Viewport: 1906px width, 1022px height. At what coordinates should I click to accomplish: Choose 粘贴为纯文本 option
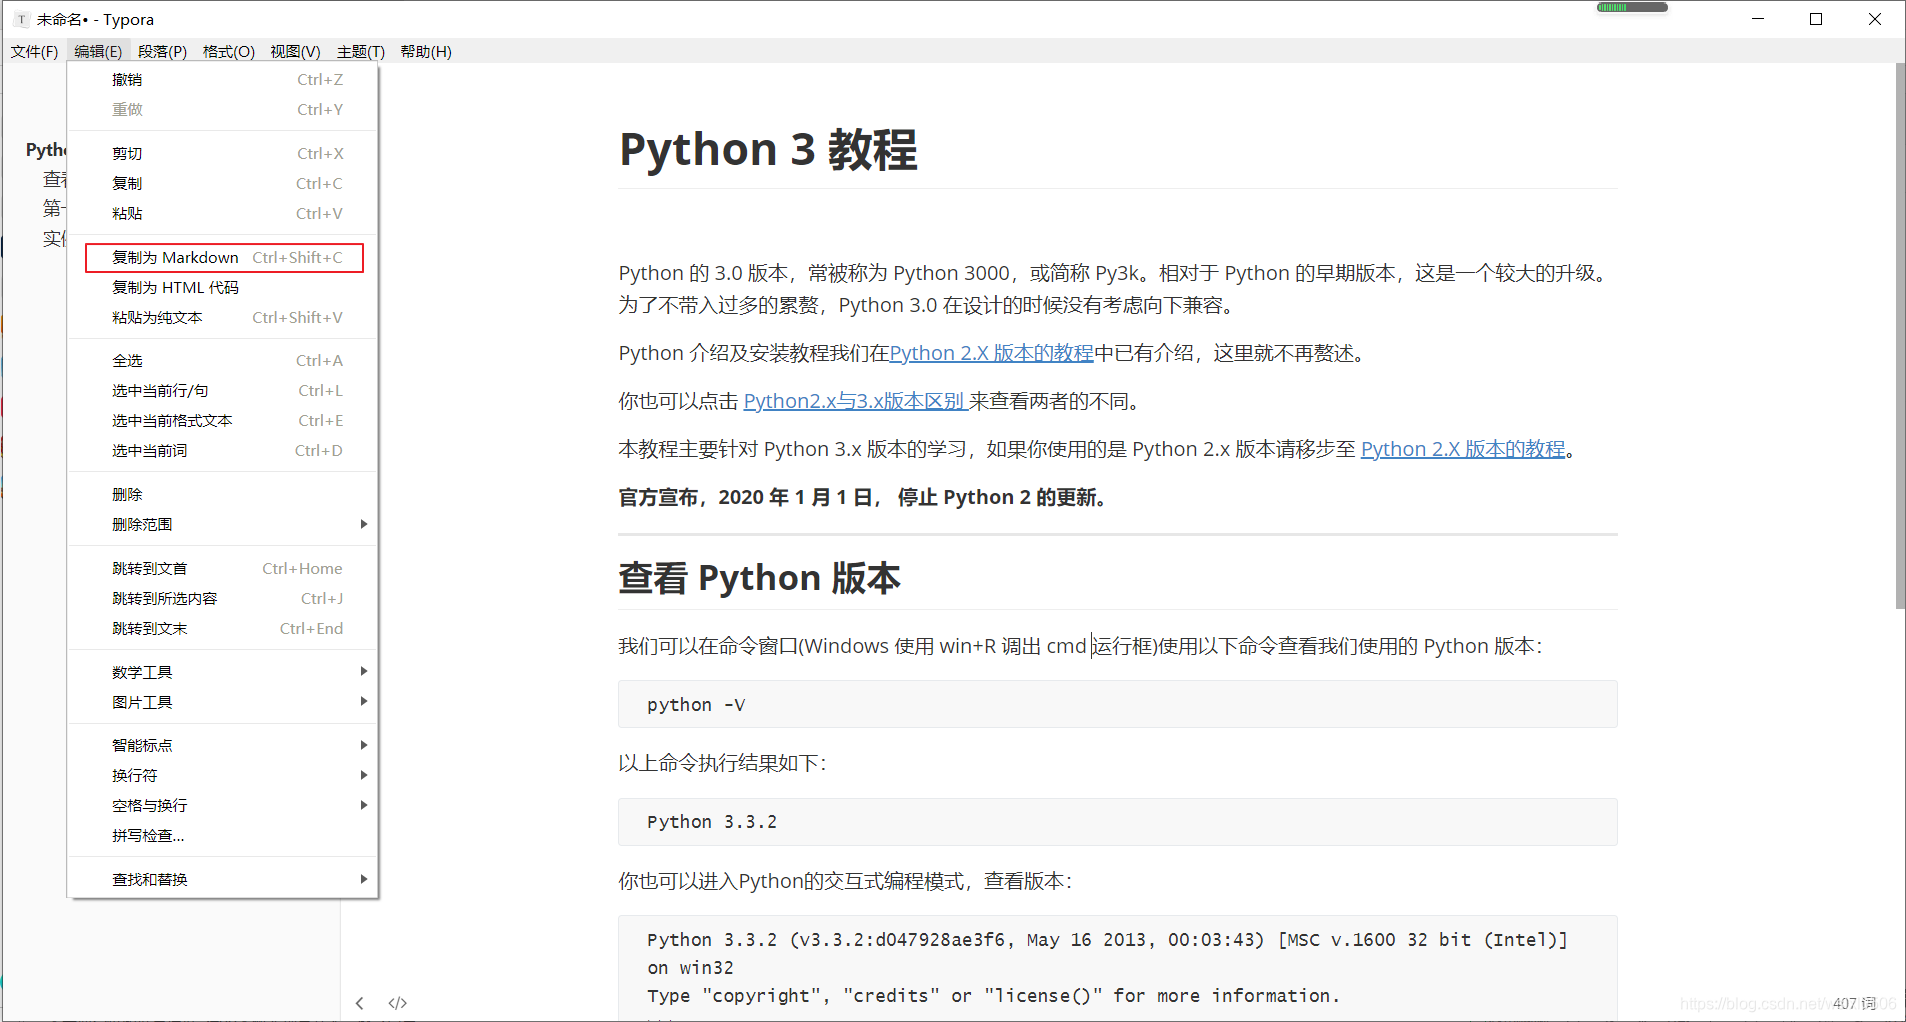pos(223,317)
